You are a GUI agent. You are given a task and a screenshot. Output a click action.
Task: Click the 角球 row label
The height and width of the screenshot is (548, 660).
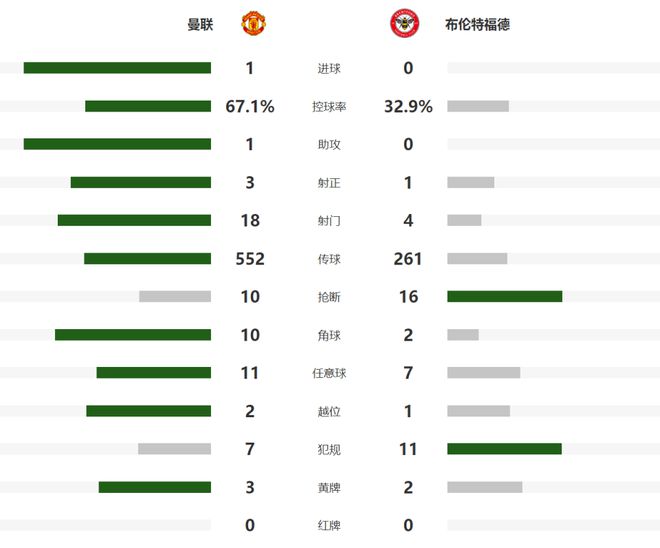pyautogui.click(x=329, y=335)
